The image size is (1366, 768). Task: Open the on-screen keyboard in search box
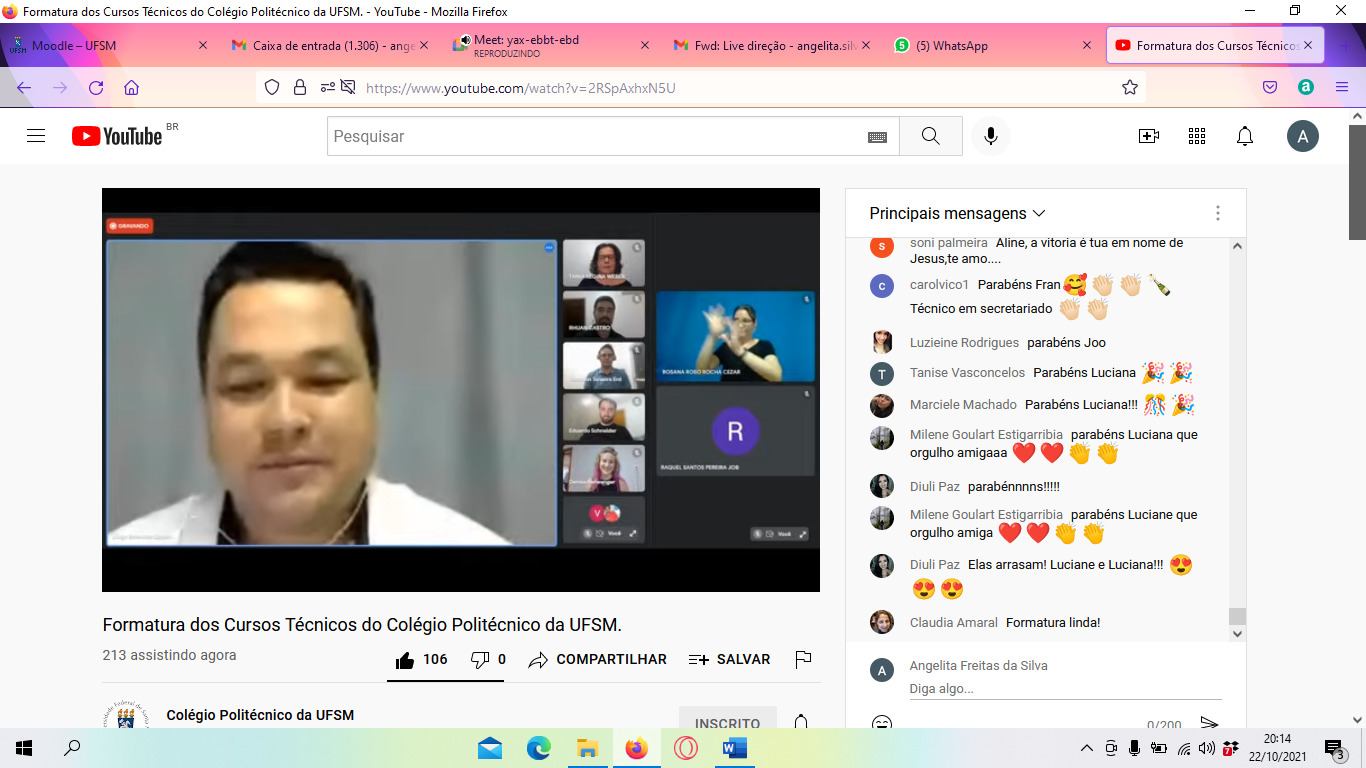877,137
